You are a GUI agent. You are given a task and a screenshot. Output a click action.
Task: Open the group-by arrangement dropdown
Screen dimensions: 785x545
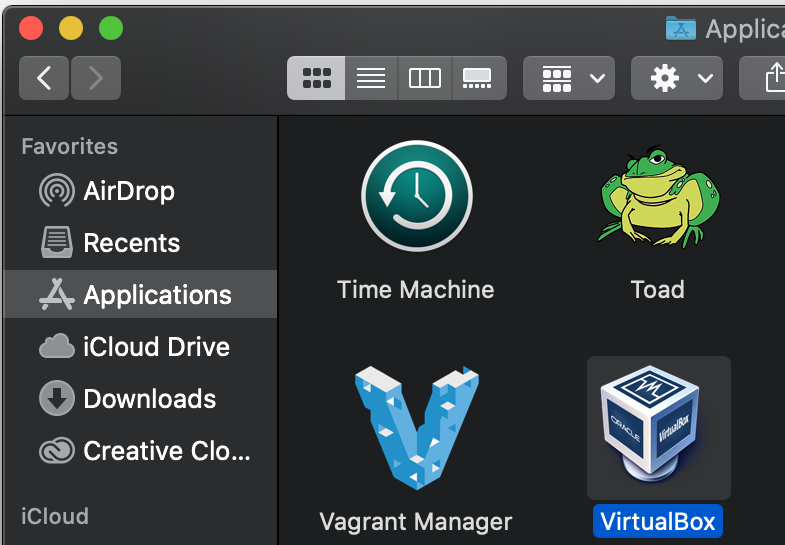[x=569, y=78]
